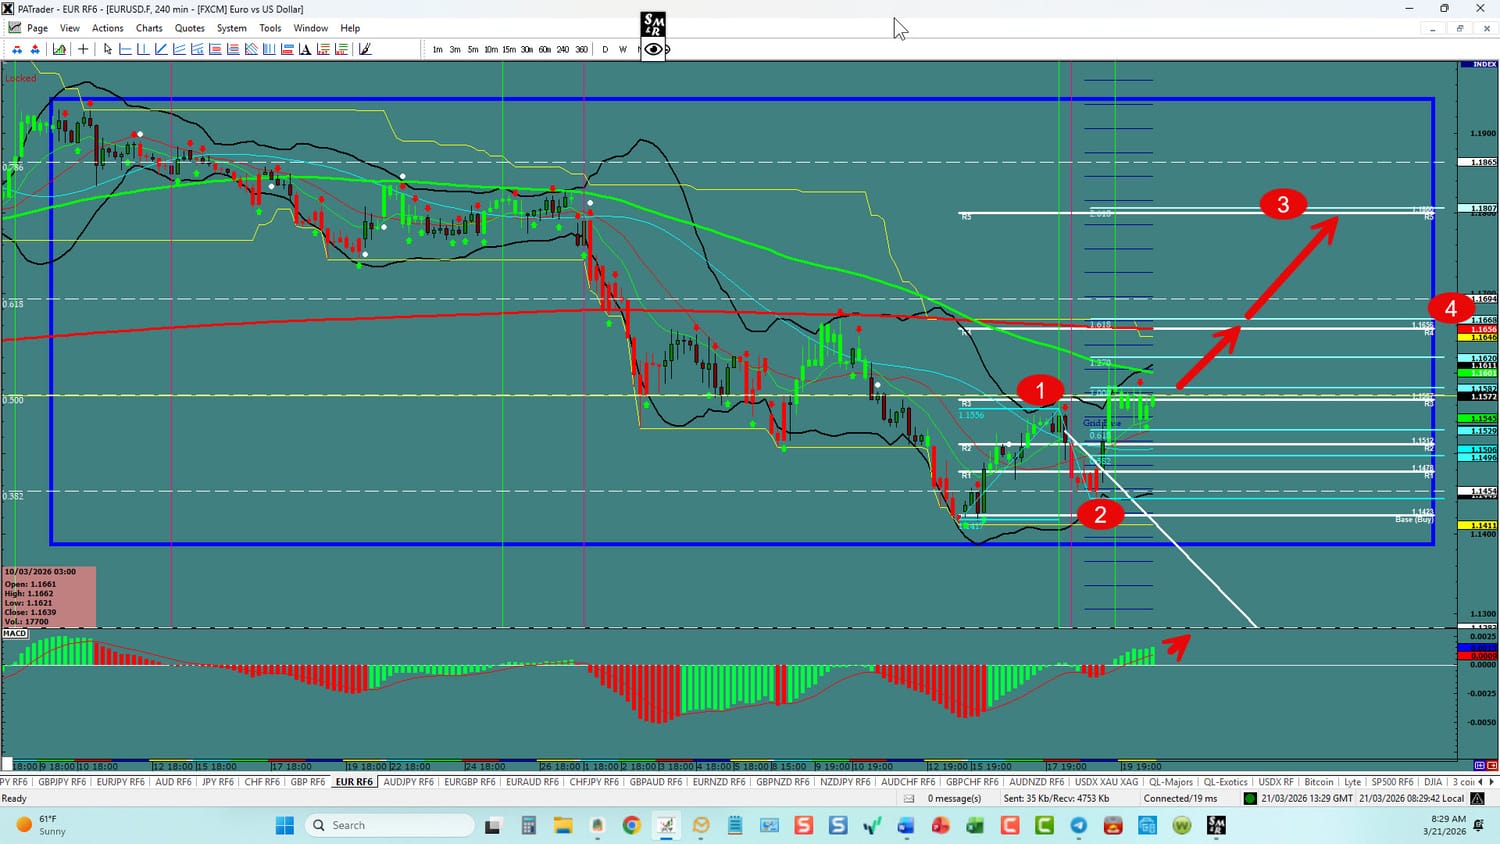Viewport: 1500px width, 844px height.
Task: Click the 'Connected/19 ms' status text
Action: (x=1181, y=799)
